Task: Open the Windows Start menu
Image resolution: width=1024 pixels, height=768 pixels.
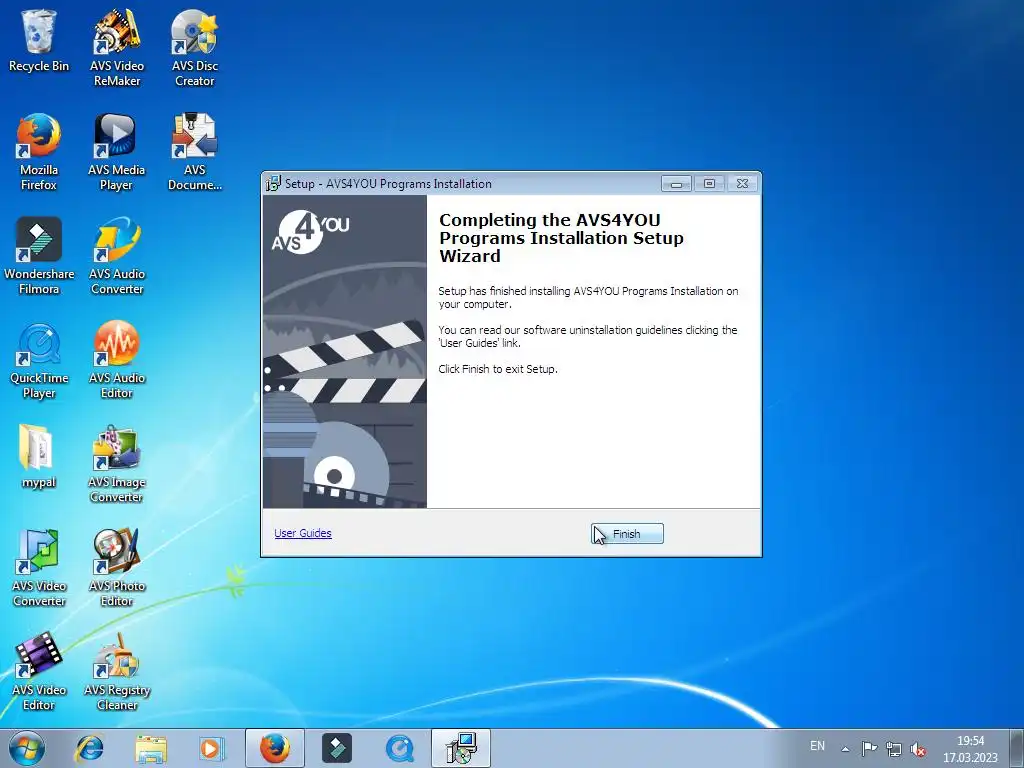Action: click(27, 748)
